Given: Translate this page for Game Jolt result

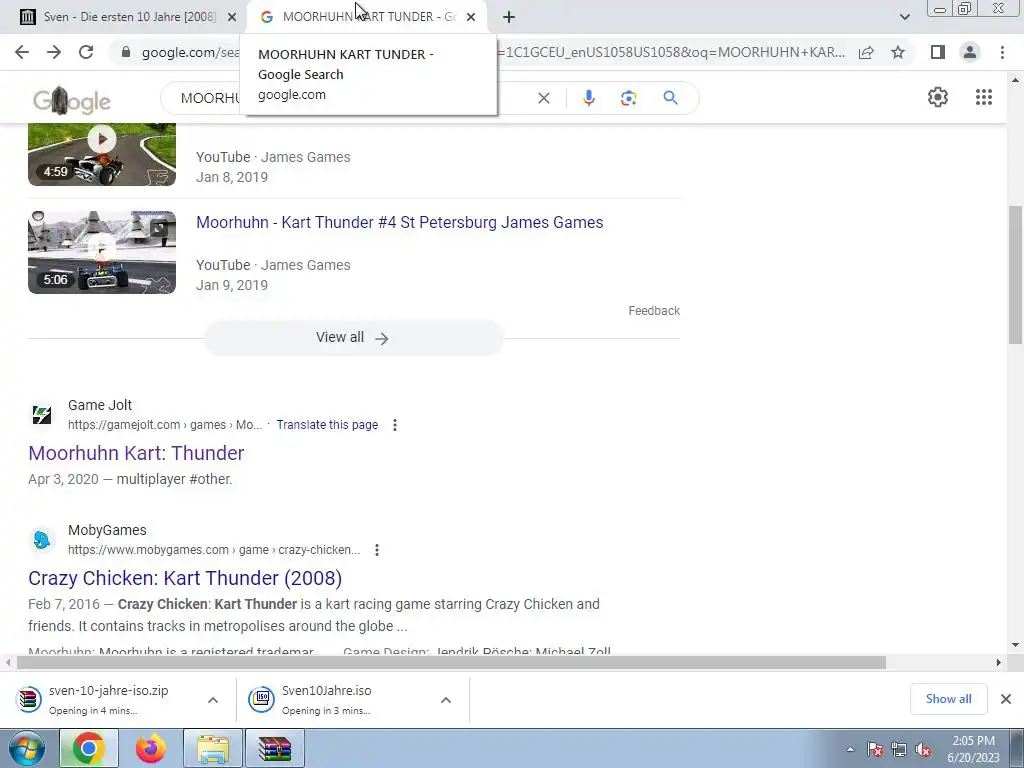Looking at the screenshot, I should [327, 424].
